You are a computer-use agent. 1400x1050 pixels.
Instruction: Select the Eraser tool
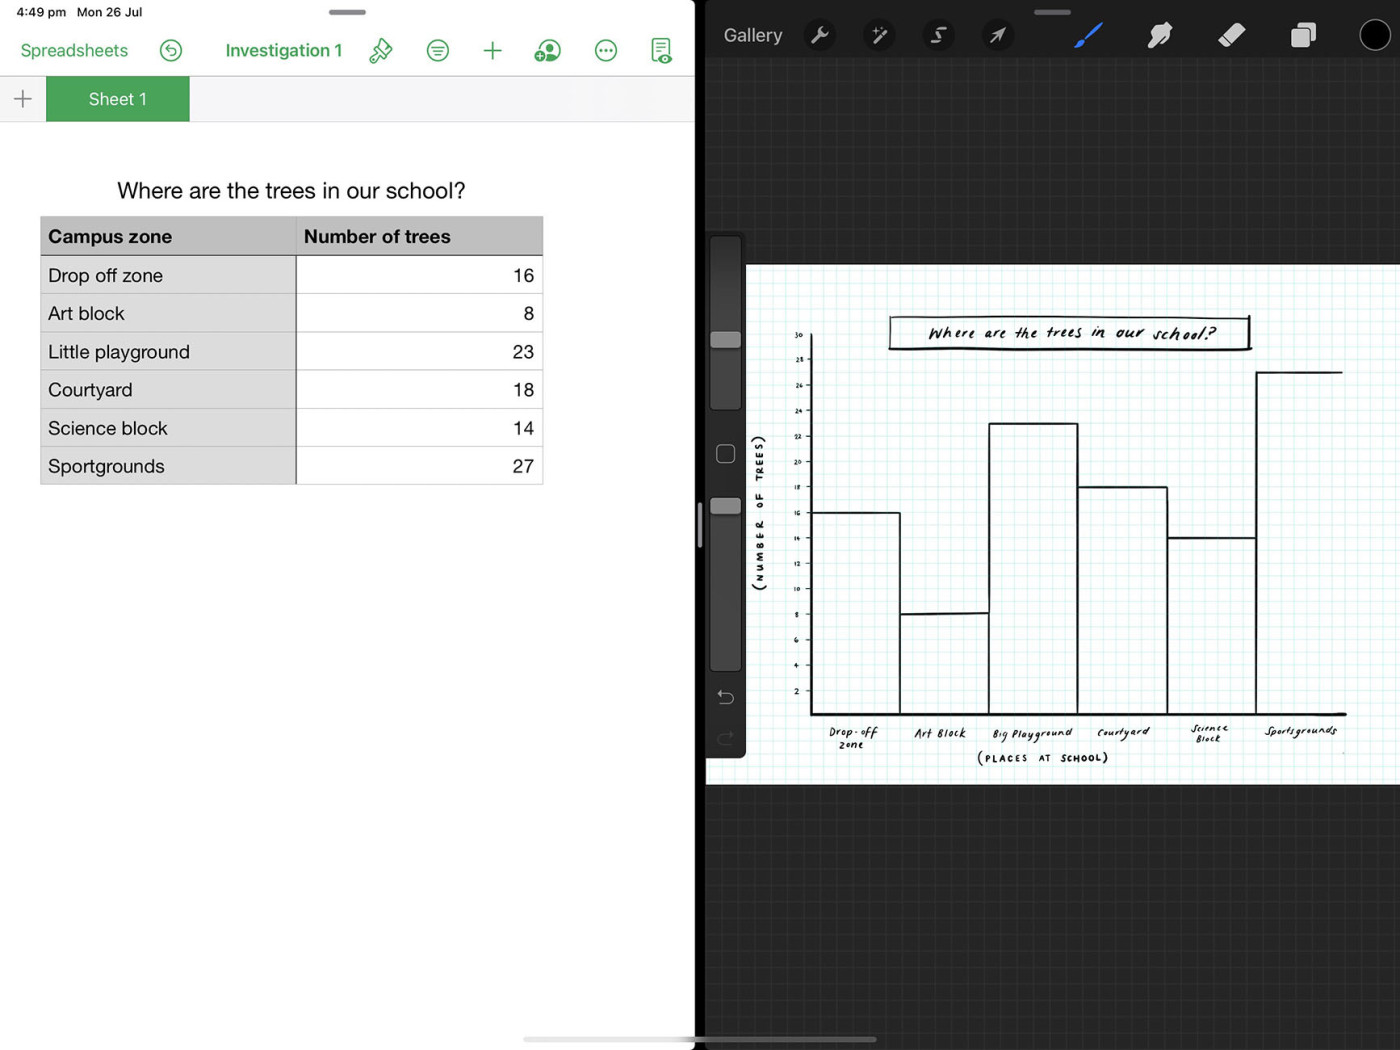click(x=1231, y=36)
